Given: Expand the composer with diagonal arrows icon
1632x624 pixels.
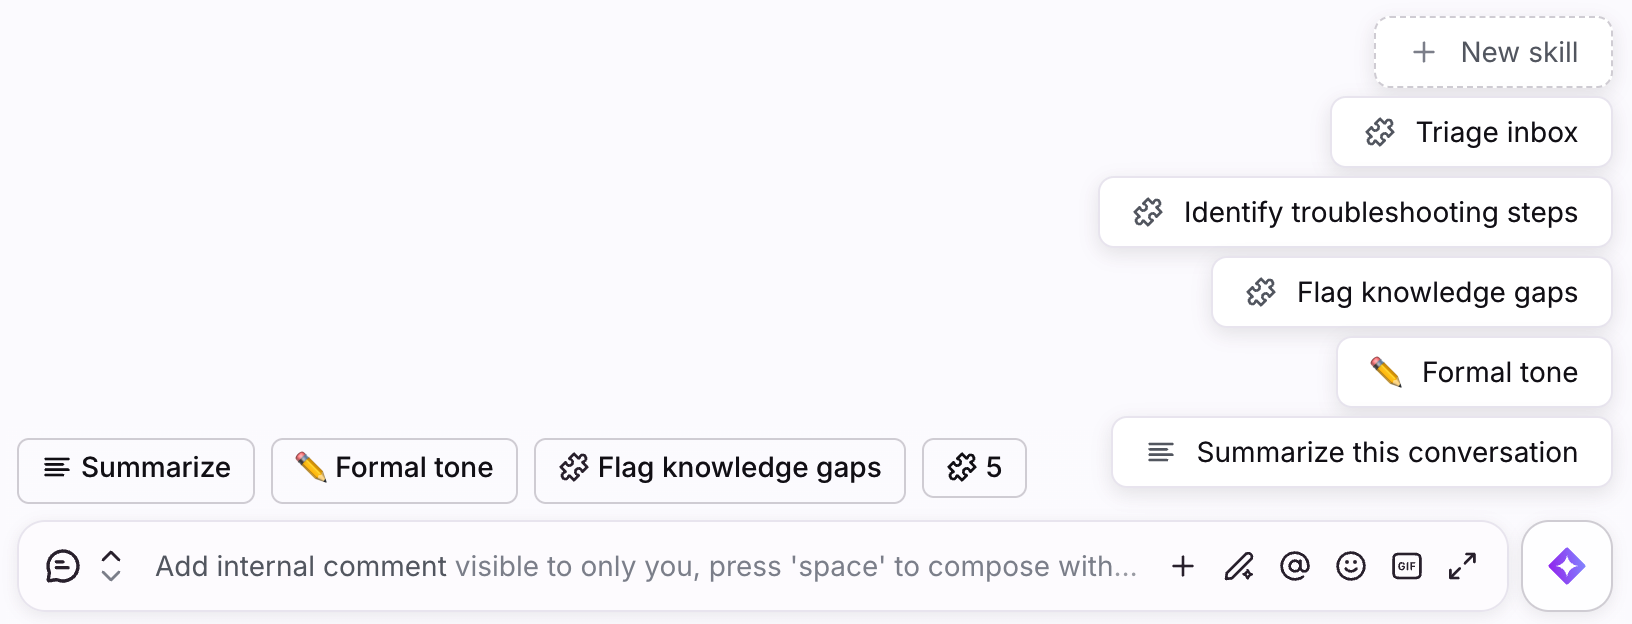Looking at the screenshot, I should coord(1463,566).
